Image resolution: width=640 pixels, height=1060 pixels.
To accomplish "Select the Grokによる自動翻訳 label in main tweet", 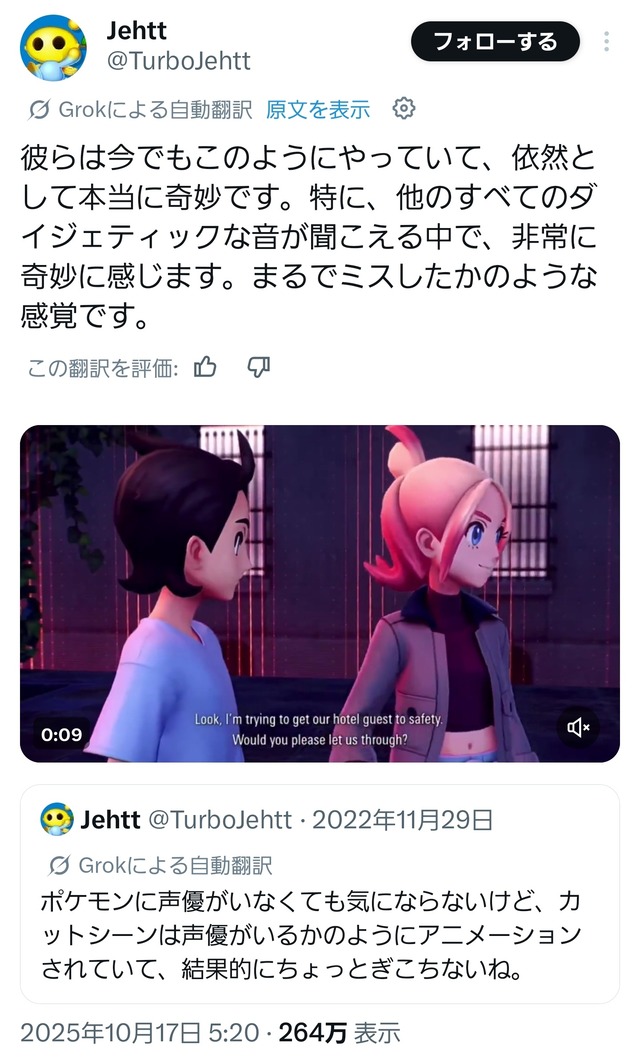I will coord(155,110).
